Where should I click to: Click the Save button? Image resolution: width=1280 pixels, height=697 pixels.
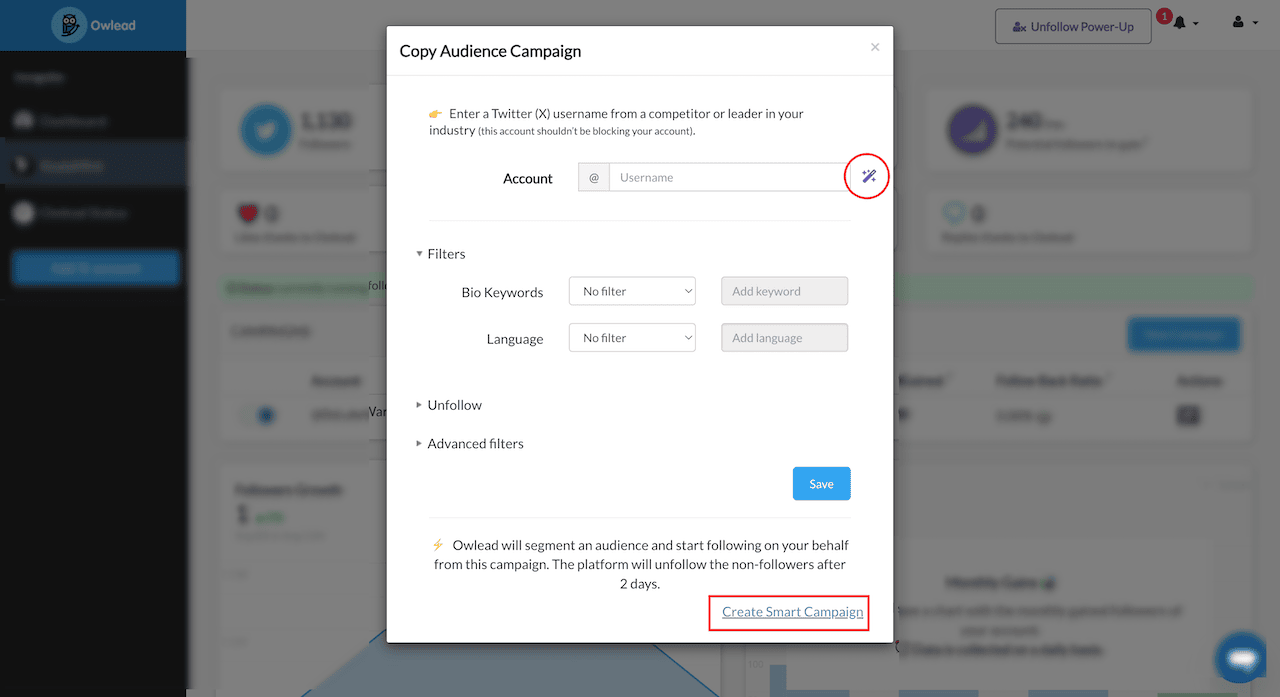tap(822, 484)
